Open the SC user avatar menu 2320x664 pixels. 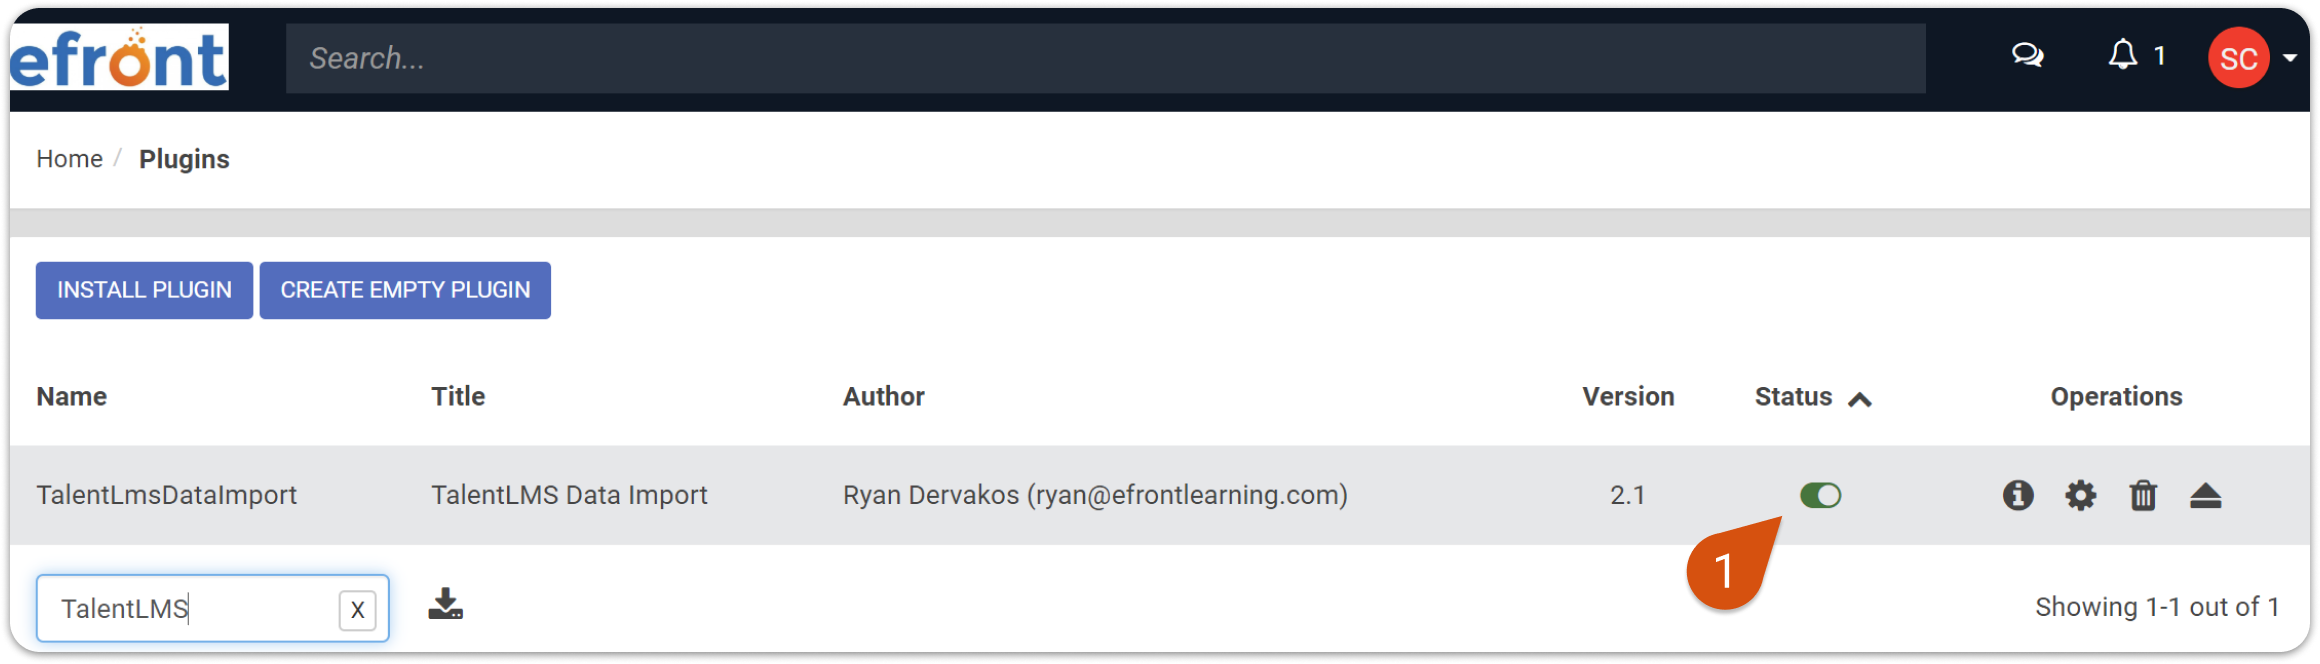(x=2238, y=58)
